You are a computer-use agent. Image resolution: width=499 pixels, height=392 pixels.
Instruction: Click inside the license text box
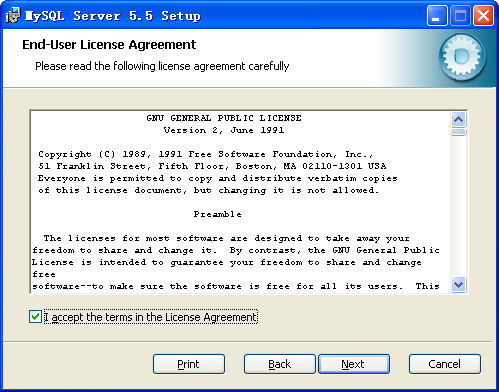click(x=241, y=202)
